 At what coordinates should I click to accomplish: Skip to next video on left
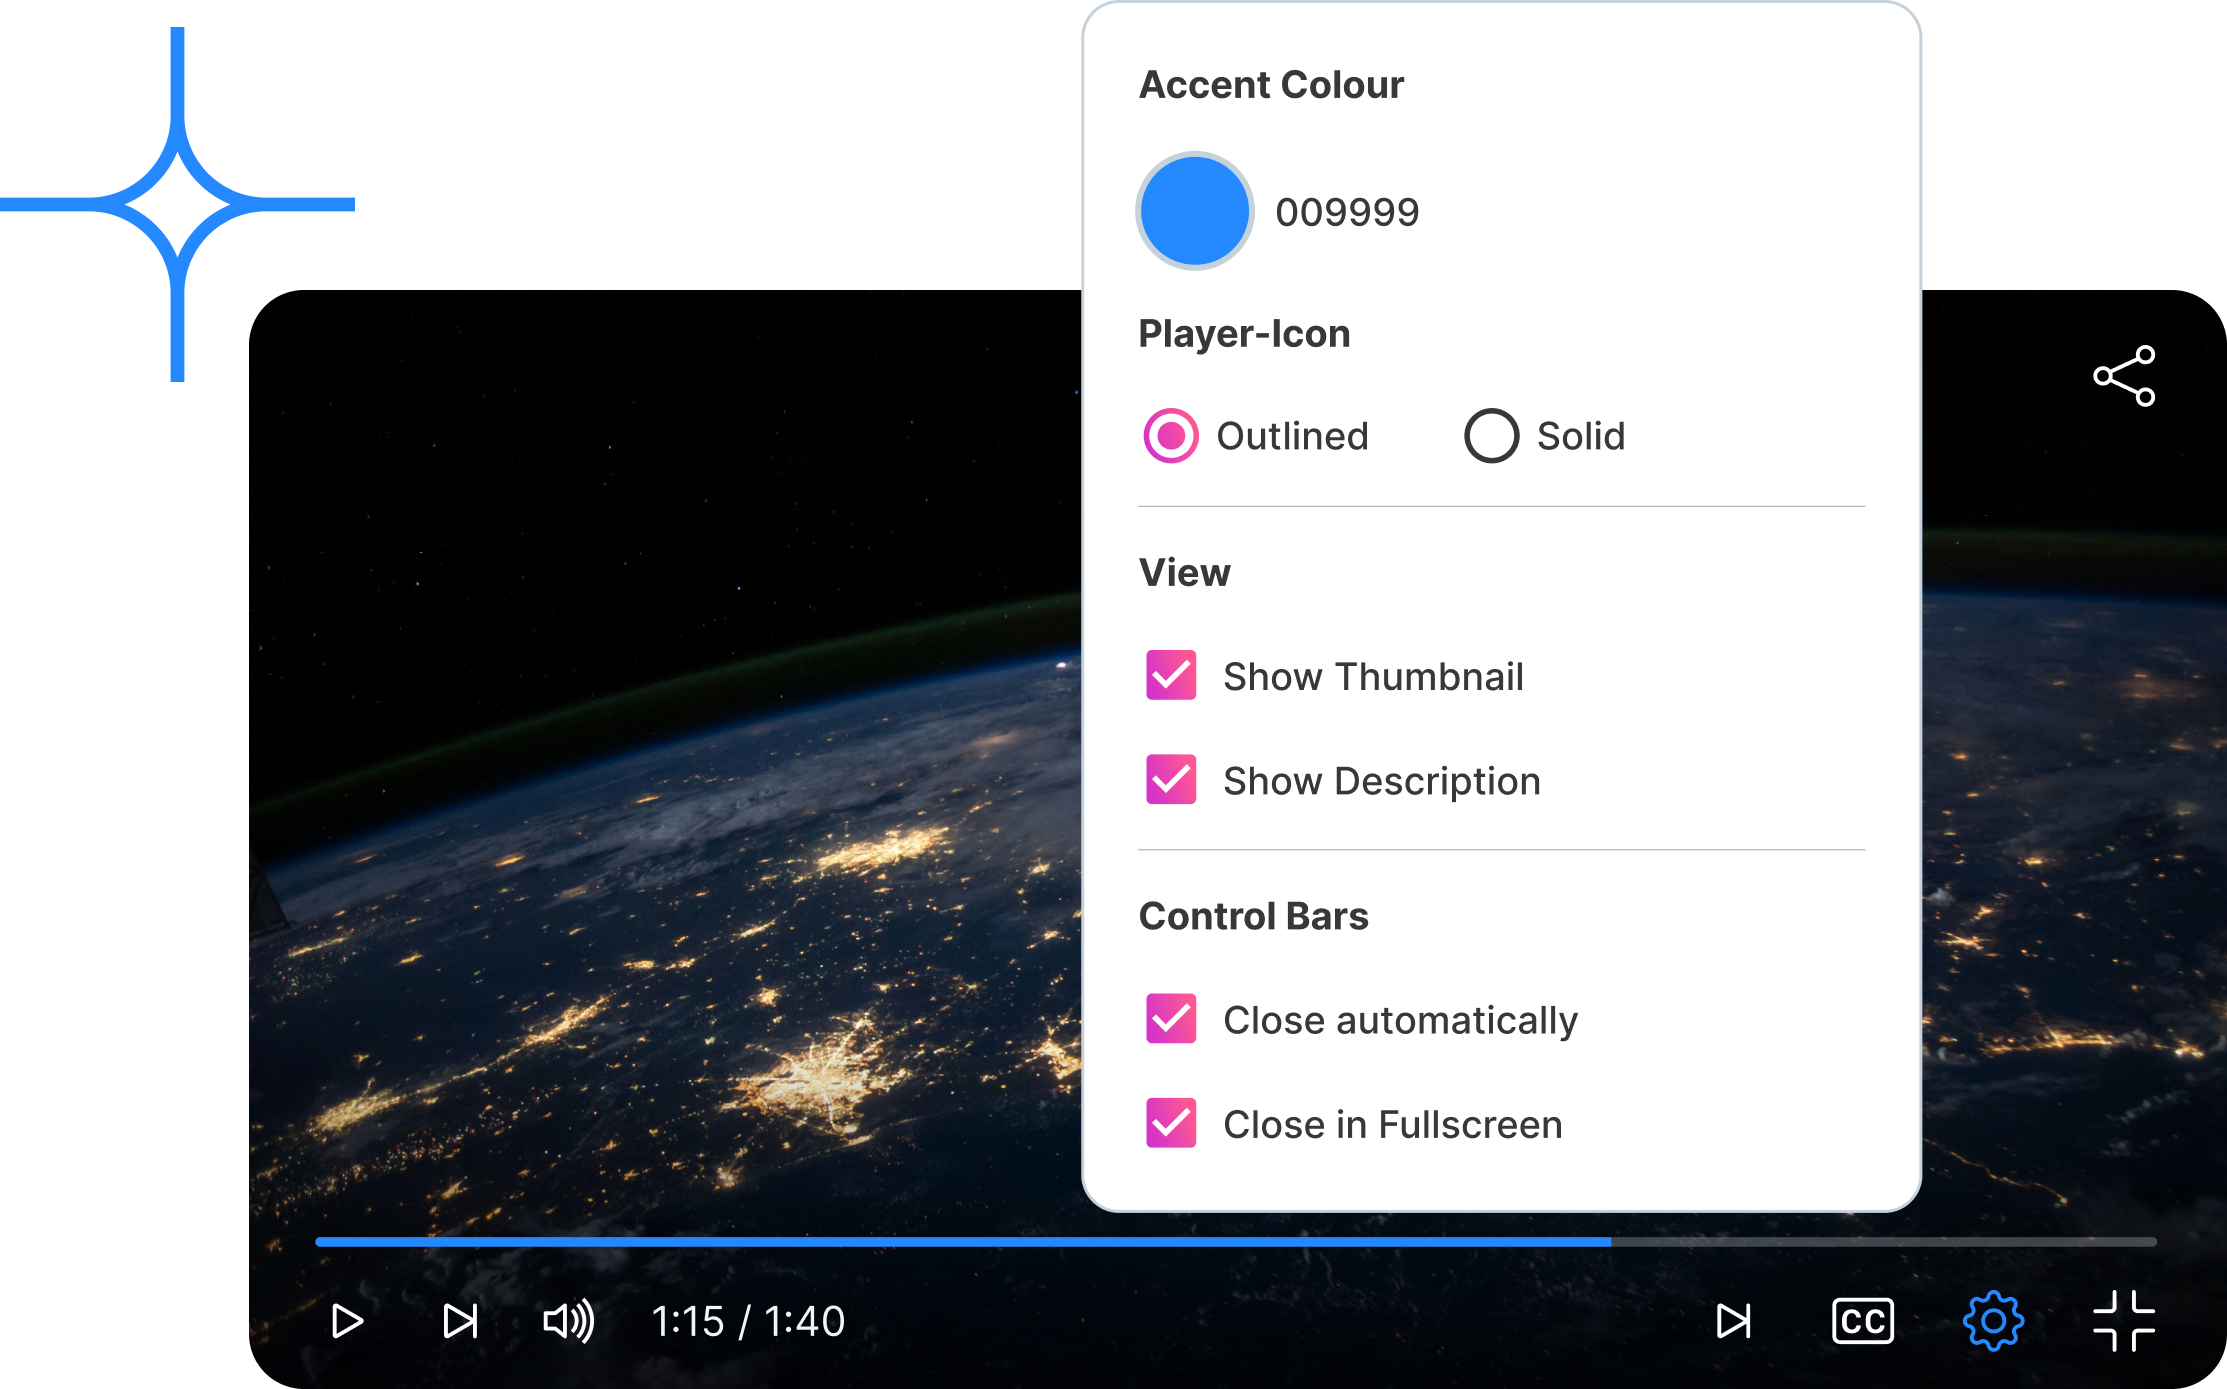point(460,1321)
